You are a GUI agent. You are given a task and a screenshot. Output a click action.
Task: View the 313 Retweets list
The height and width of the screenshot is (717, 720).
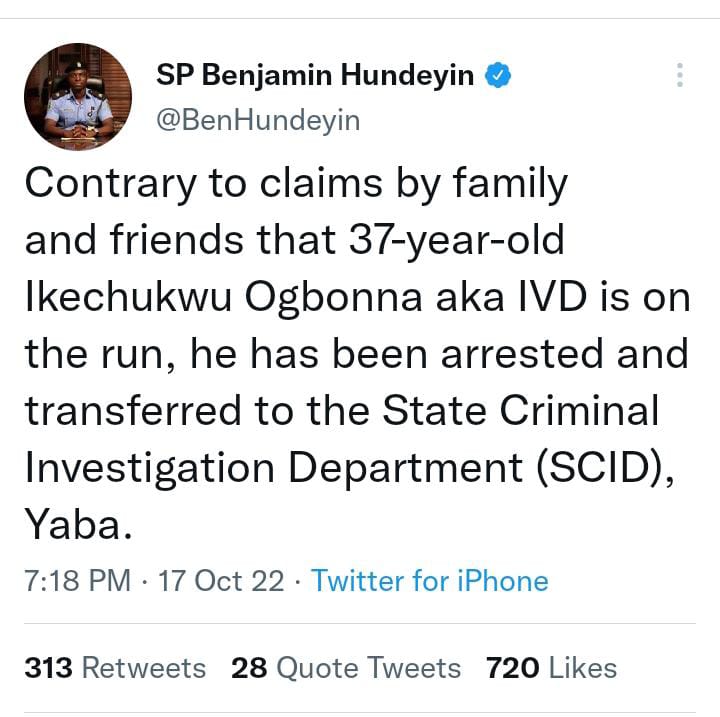pyautogui.click(x=115, y=668)
